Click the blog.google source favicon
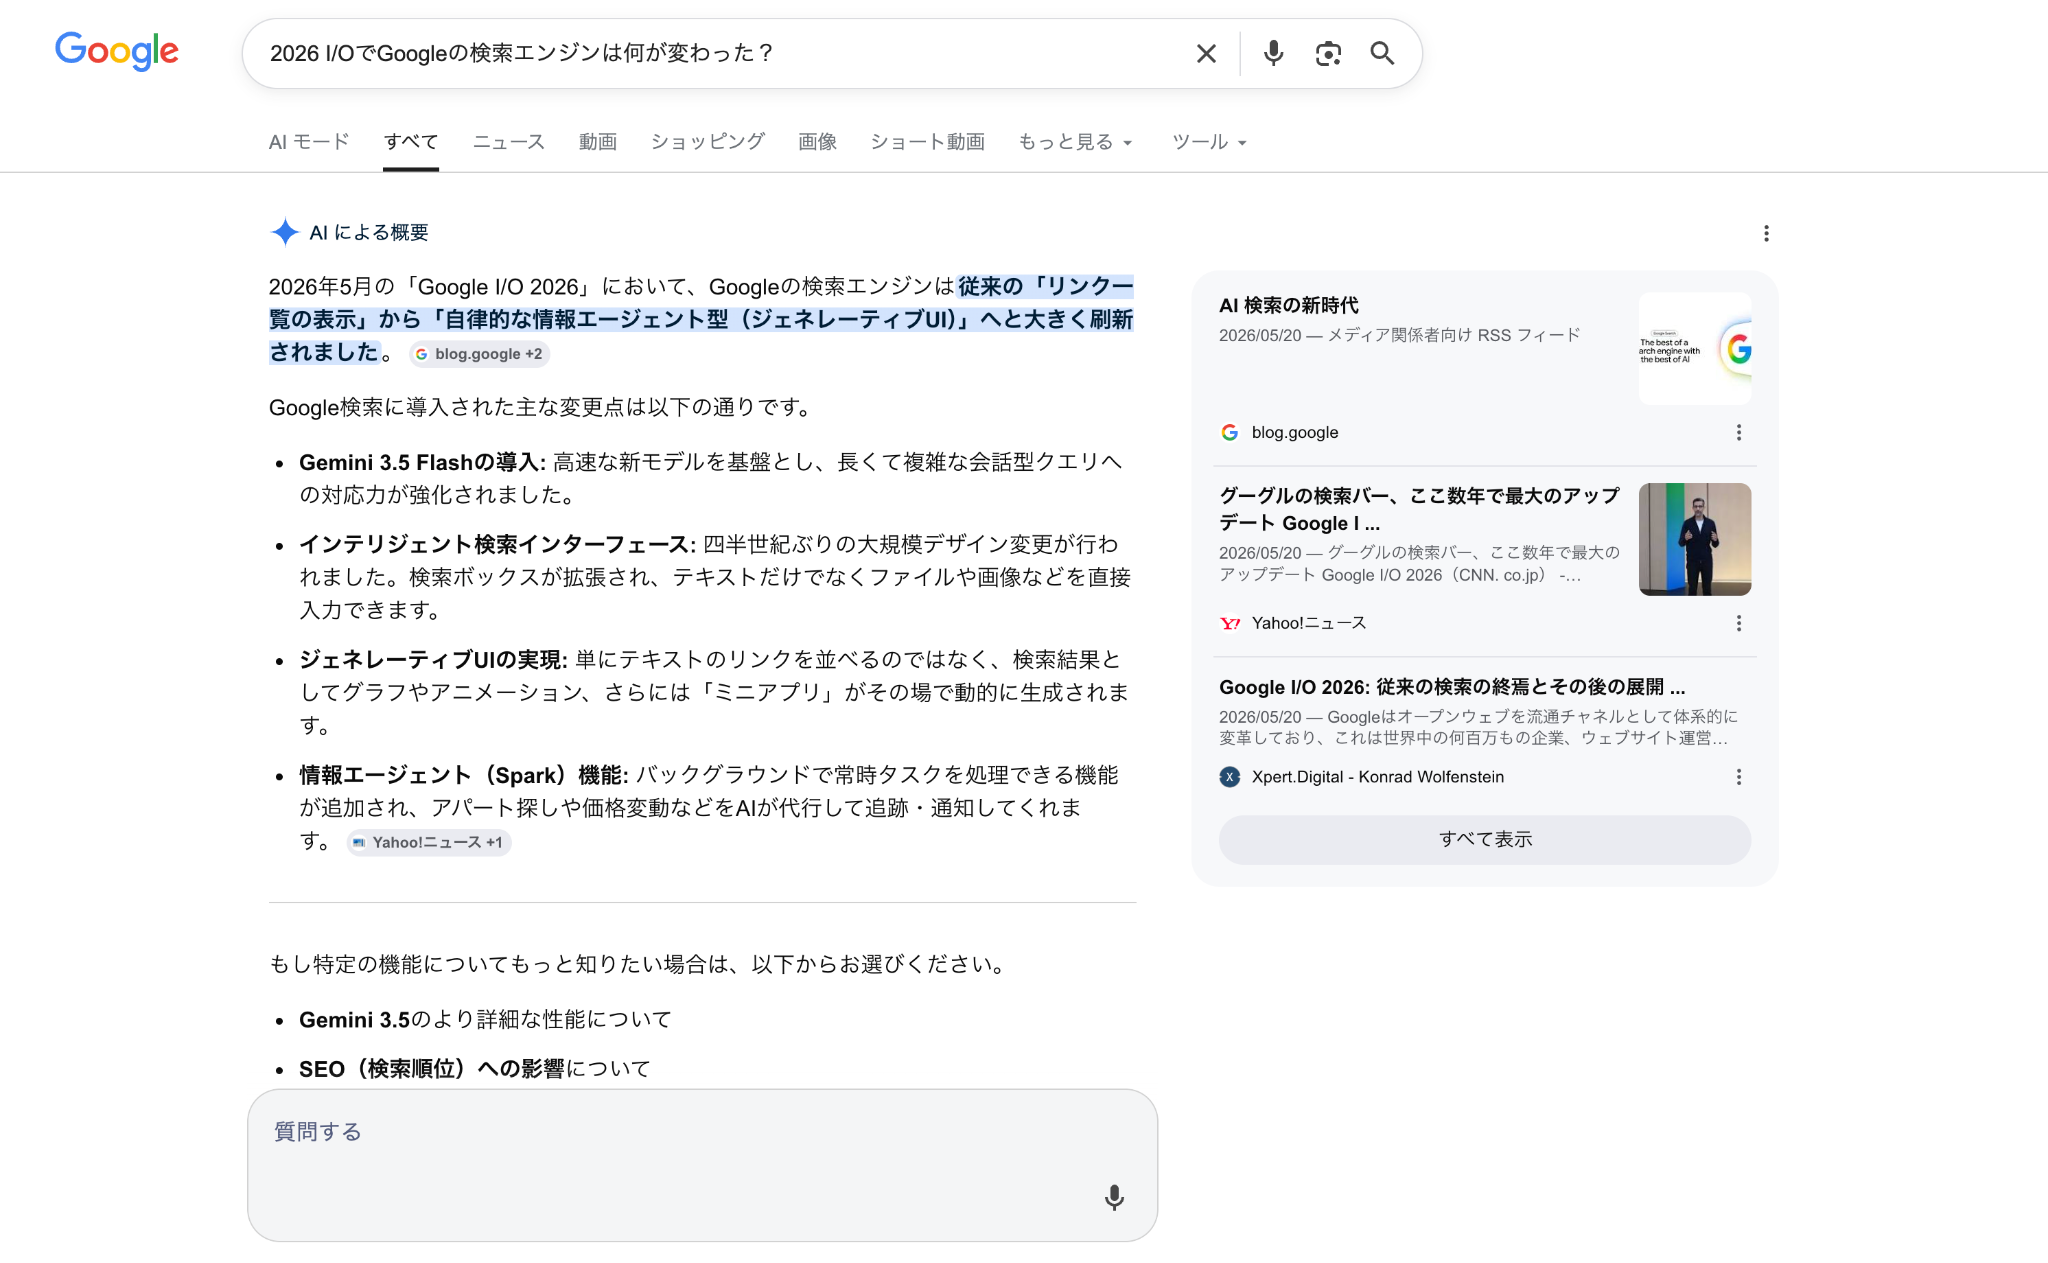 pyautogui.click(x=1230, y=432)
